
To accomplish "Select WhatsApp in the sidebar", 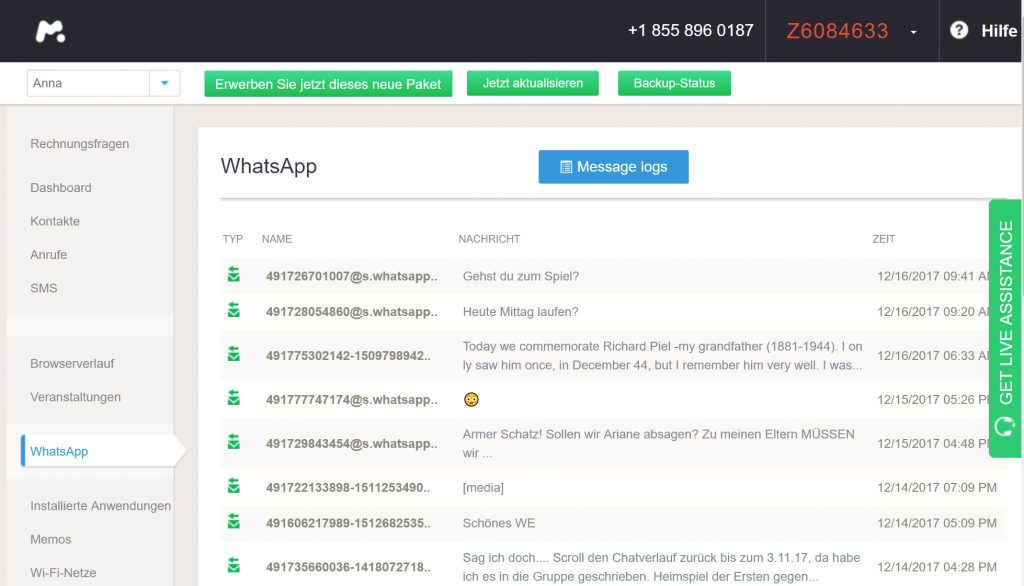I will coord(59,451).
